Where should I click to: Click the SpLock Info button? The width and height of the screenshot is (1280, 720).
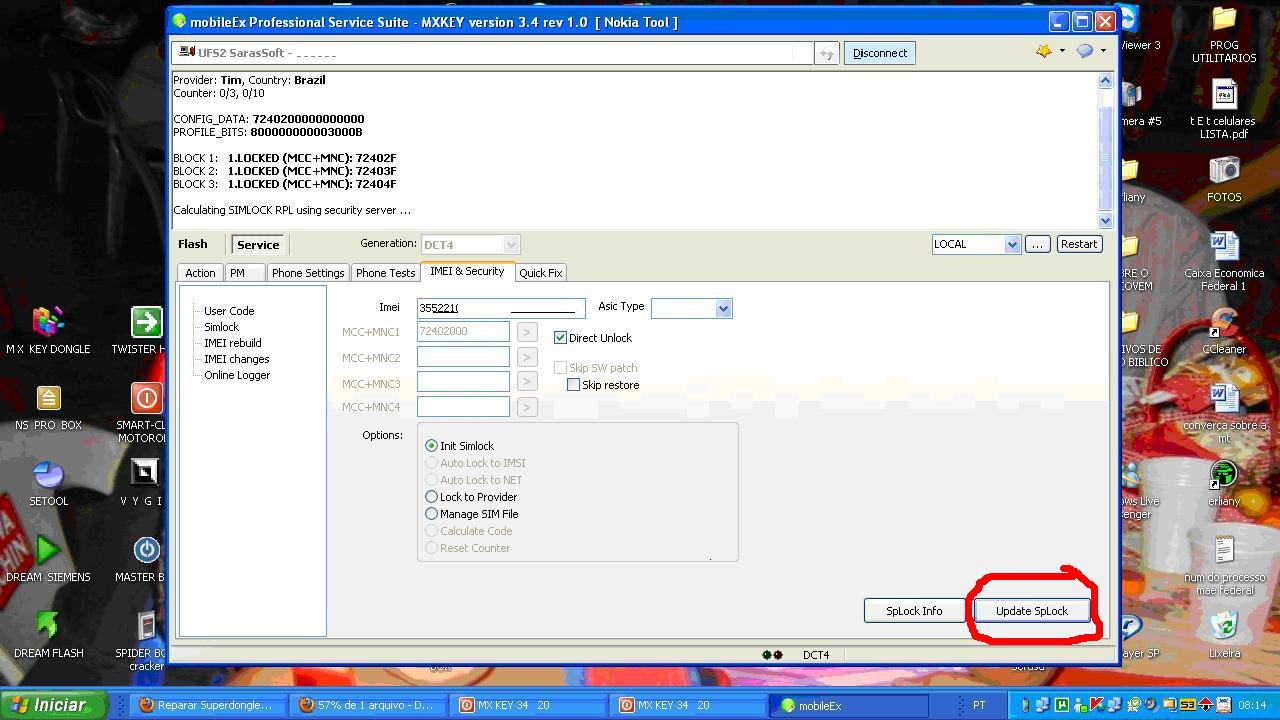pos(914,611)
